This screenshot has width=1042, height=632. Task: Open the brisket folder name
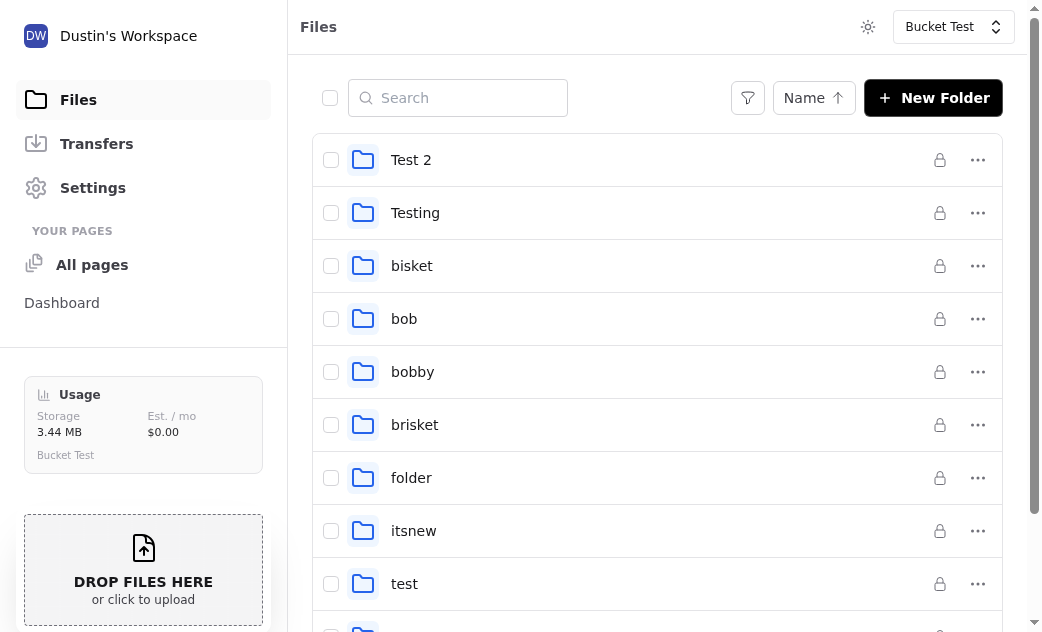[415, 425]
